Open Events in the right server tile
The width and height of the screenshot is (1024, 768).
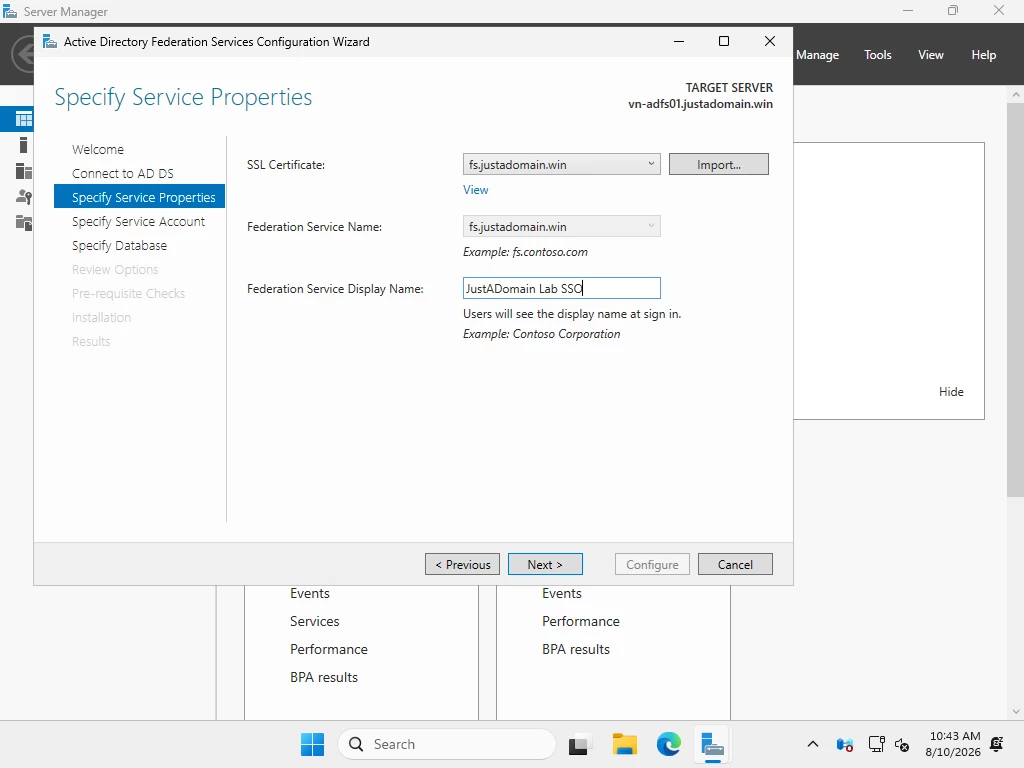pyautogui.click(x=562, y=594)
